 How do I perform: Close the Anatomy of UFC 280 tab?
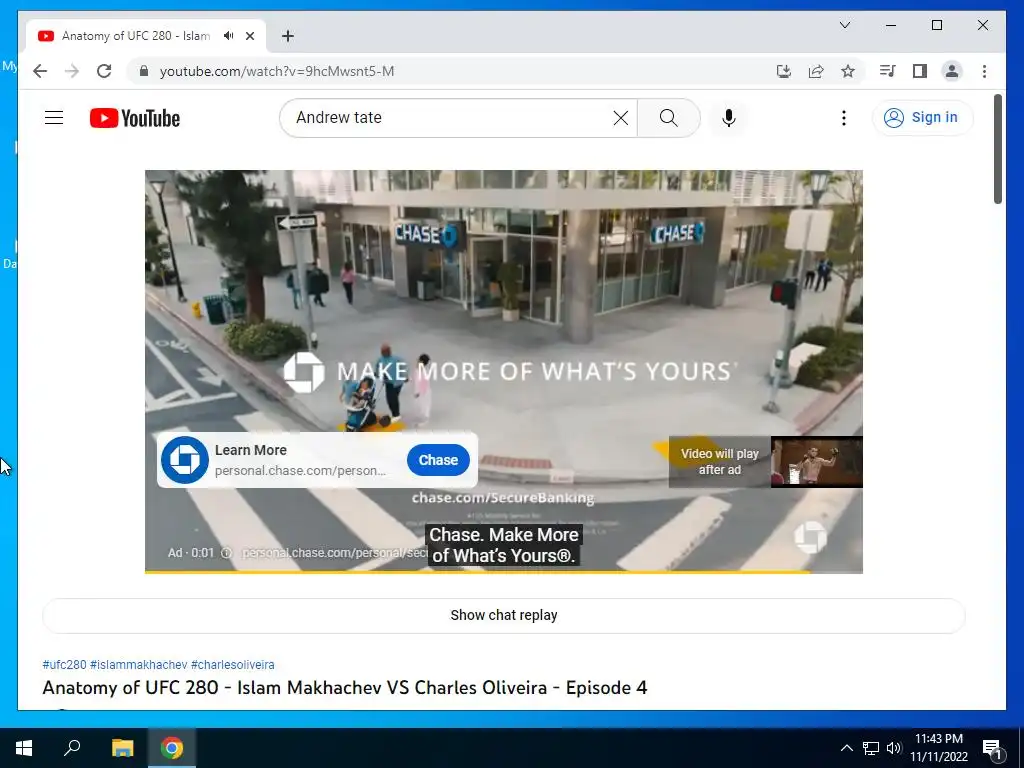250,36
